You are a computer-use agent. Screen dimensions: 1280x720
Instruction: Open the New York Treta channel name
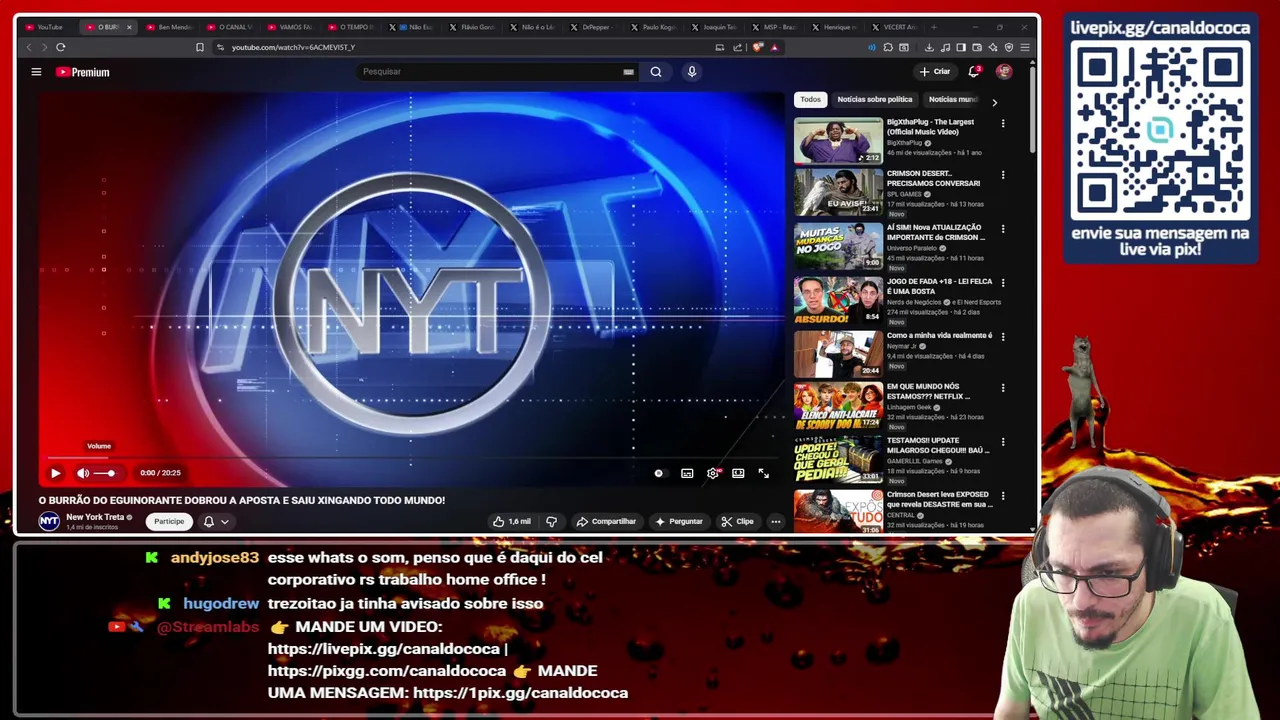point(95,517)
